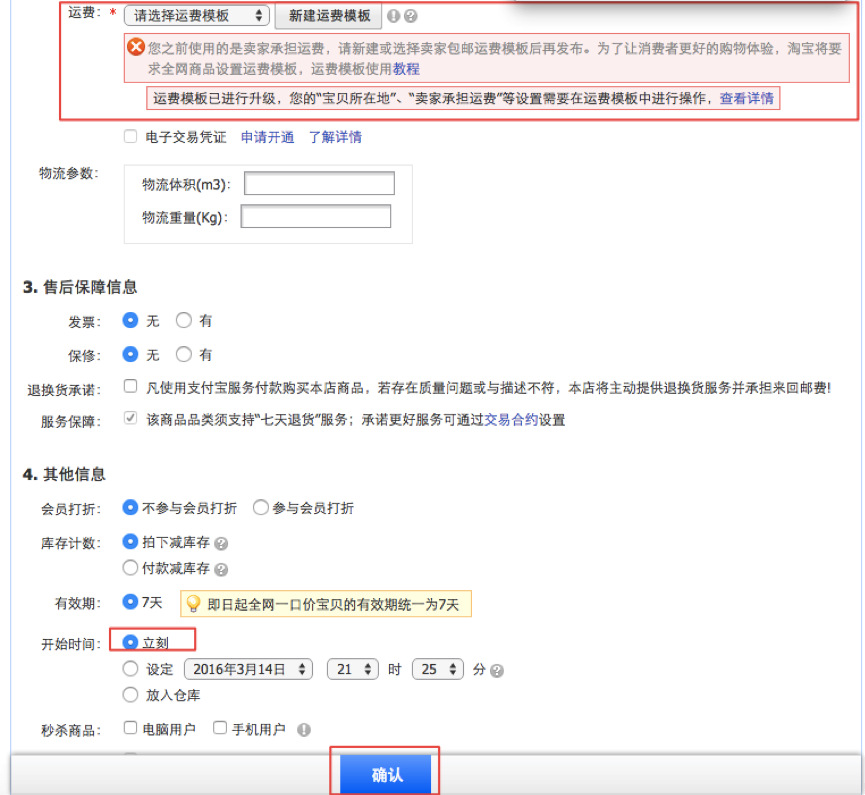Click help icon next to 拍下减库存

tap(221, 544)
